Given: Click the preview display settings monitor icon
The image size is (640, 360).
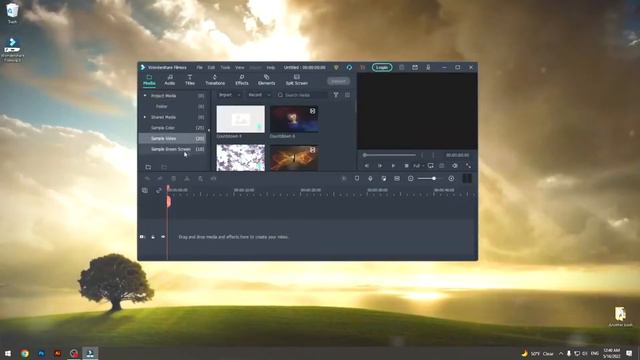Looking at the screenshot, I should [x=431, y=166].
